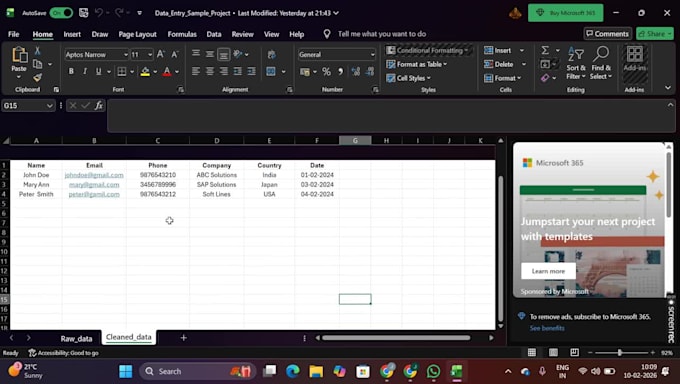This screenshot has width=680, height=384.
Task: Switch to the Data tab
Action: 214,34
